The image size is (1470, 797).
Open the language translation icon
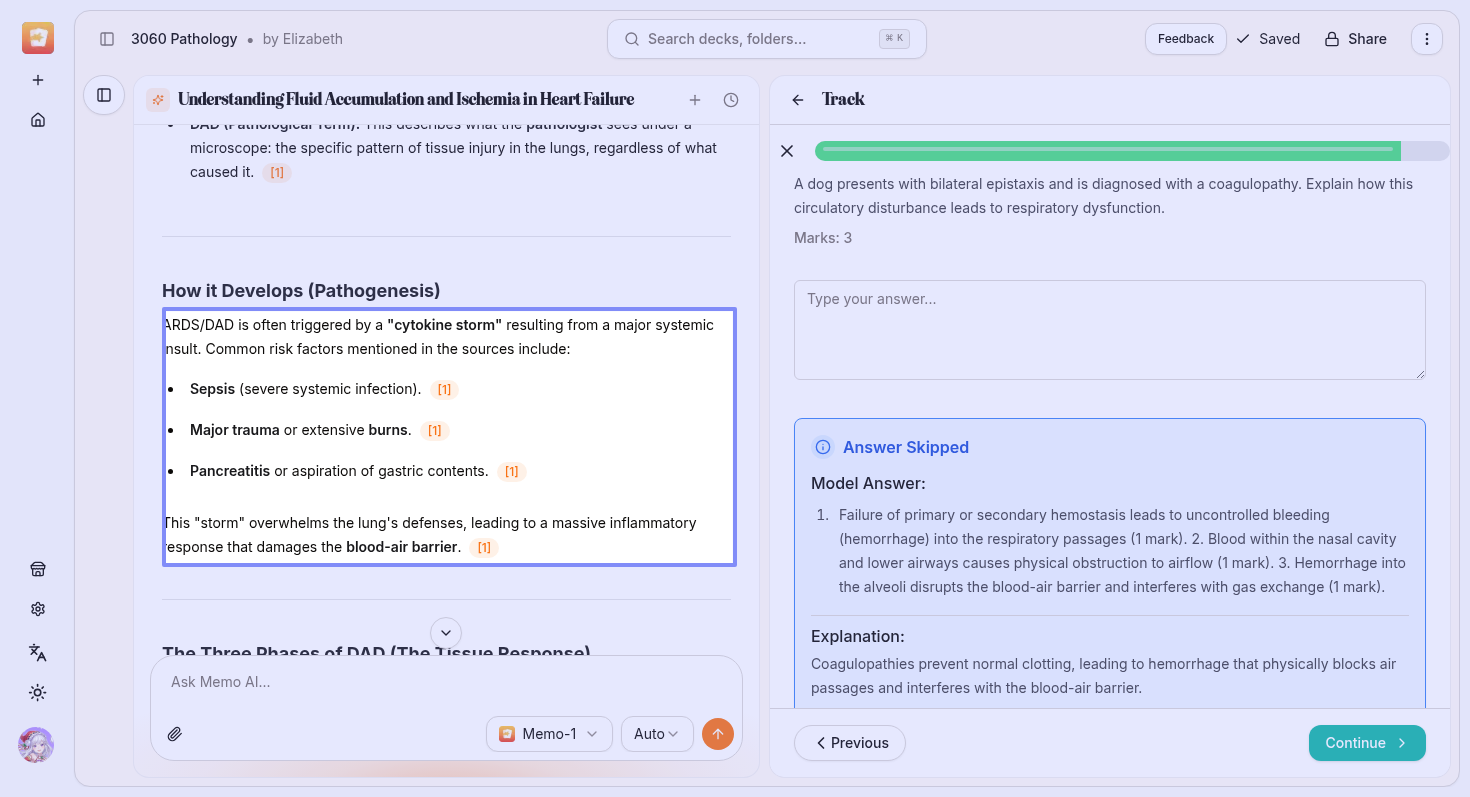click(x=38, y=652)
